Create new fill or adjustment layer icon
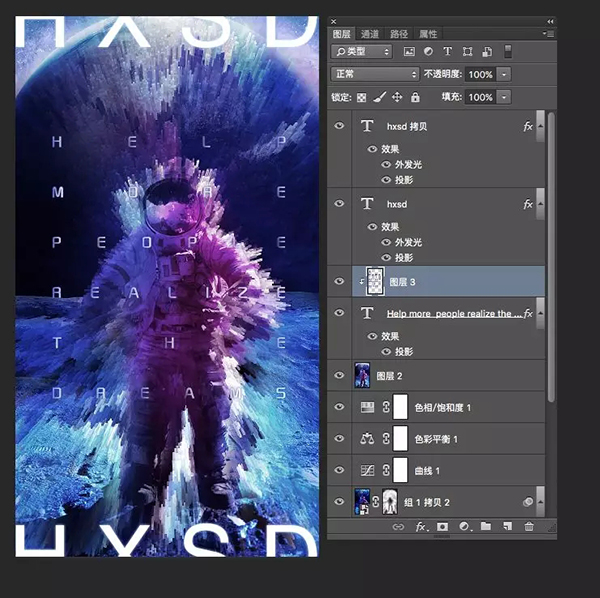This screenshot has height=598, width=600. tap(465, 527)
